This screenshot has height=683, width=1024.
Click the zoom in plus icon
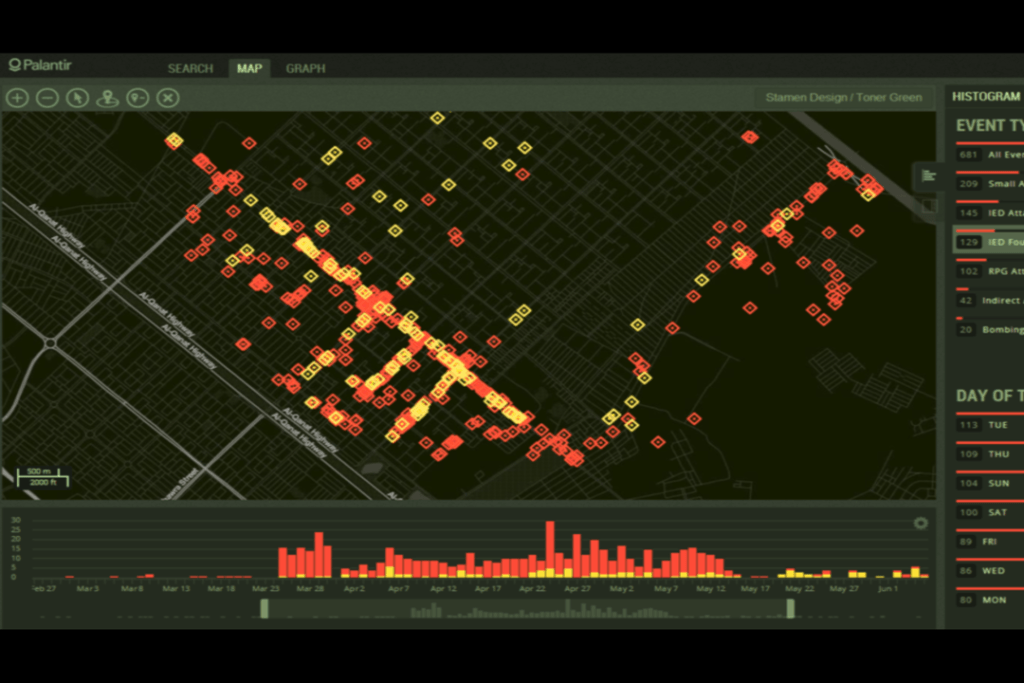tap(17, 97)
